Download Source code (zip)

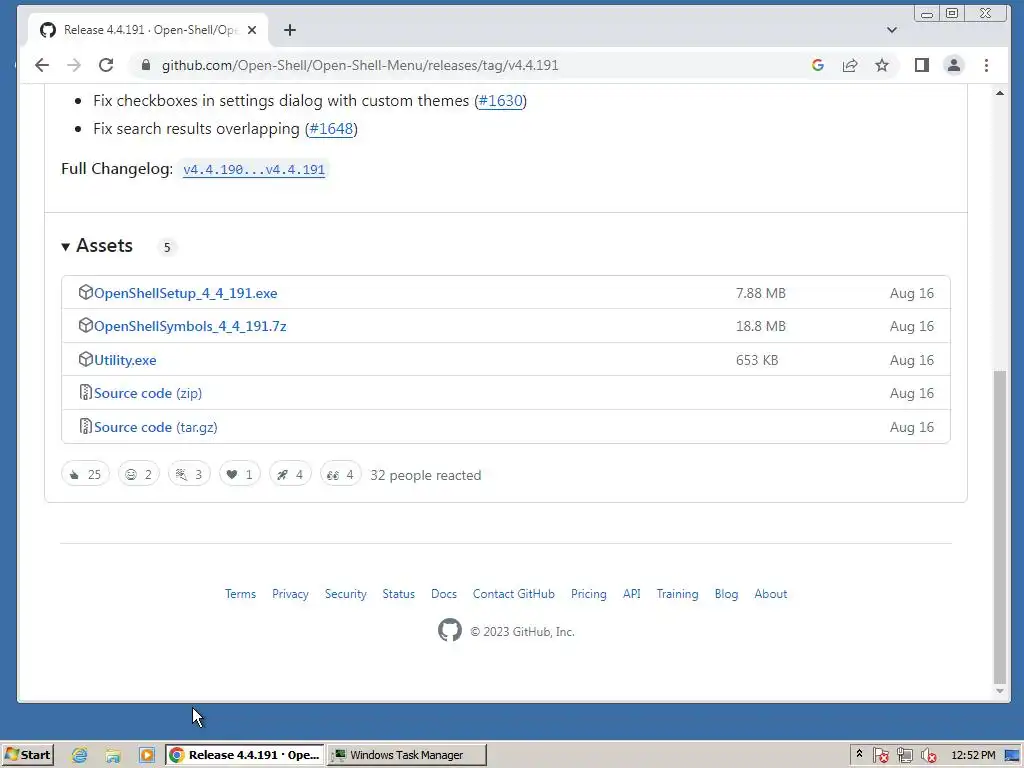click(x=148, y=393)
